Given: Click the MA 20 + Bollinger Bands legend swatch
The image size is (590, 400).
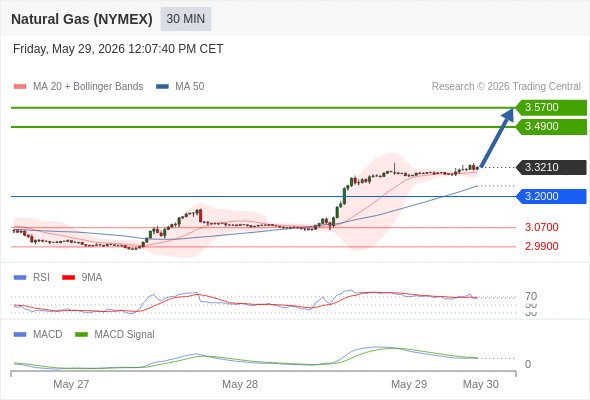Looking at the screenshot, I should (20, 87).
